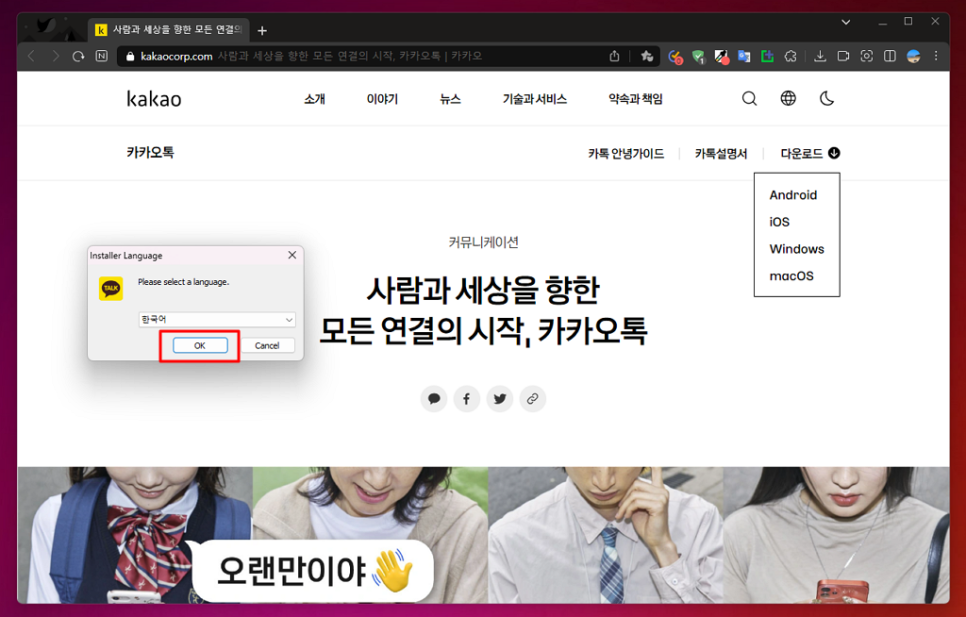The height and width of the screenshot is (617, 966).
Task: Click OK in Installer Language dialog
Action: tap(200, 345)
